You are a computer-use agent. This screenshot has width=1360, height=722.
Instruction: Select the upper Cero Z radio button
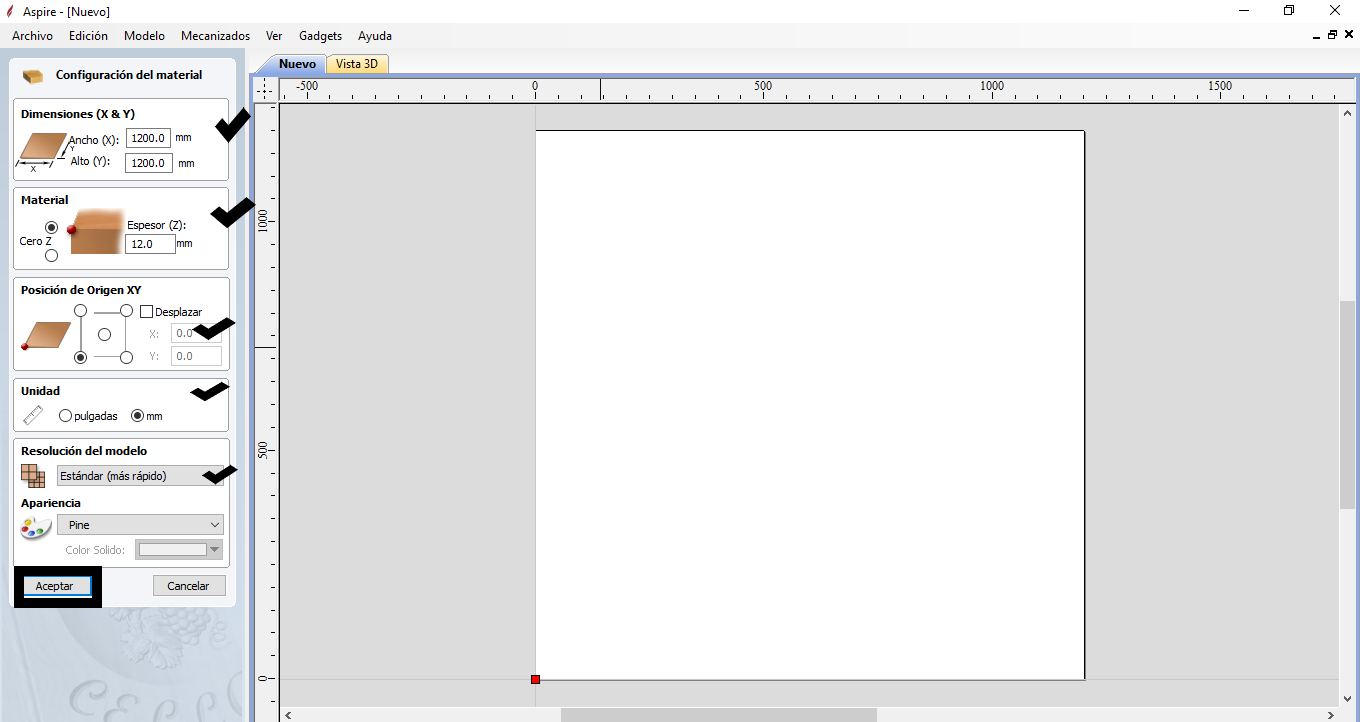tap(52, 228)
